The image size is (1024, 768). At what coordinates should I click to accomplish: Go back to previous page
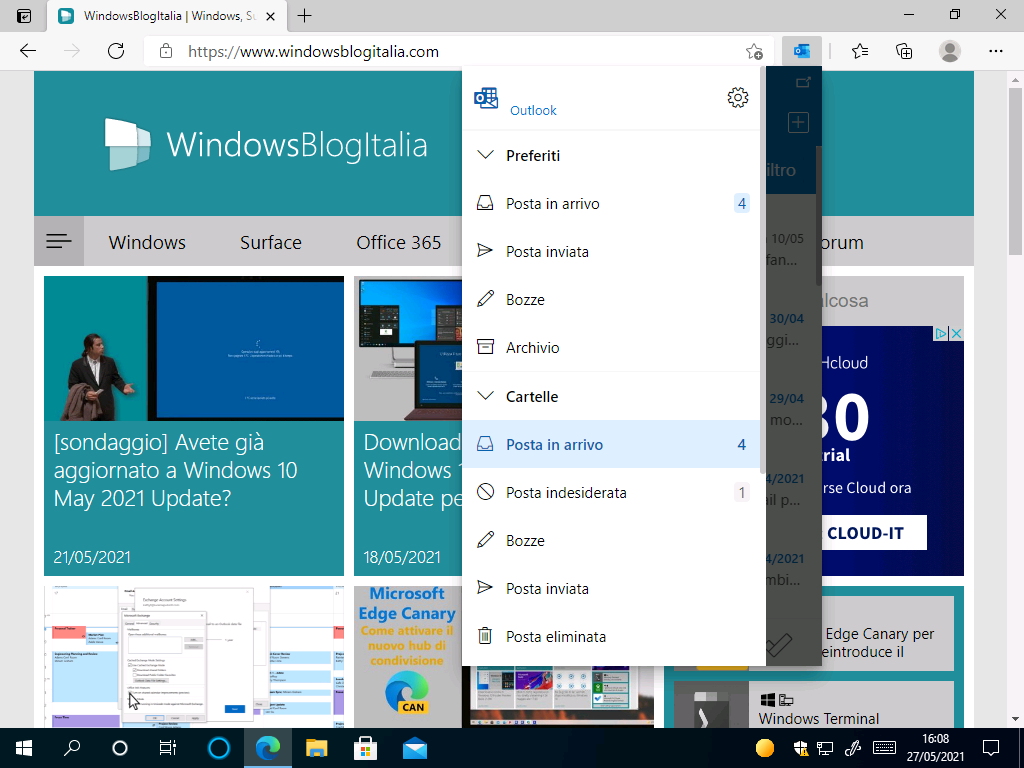(28, 51)
